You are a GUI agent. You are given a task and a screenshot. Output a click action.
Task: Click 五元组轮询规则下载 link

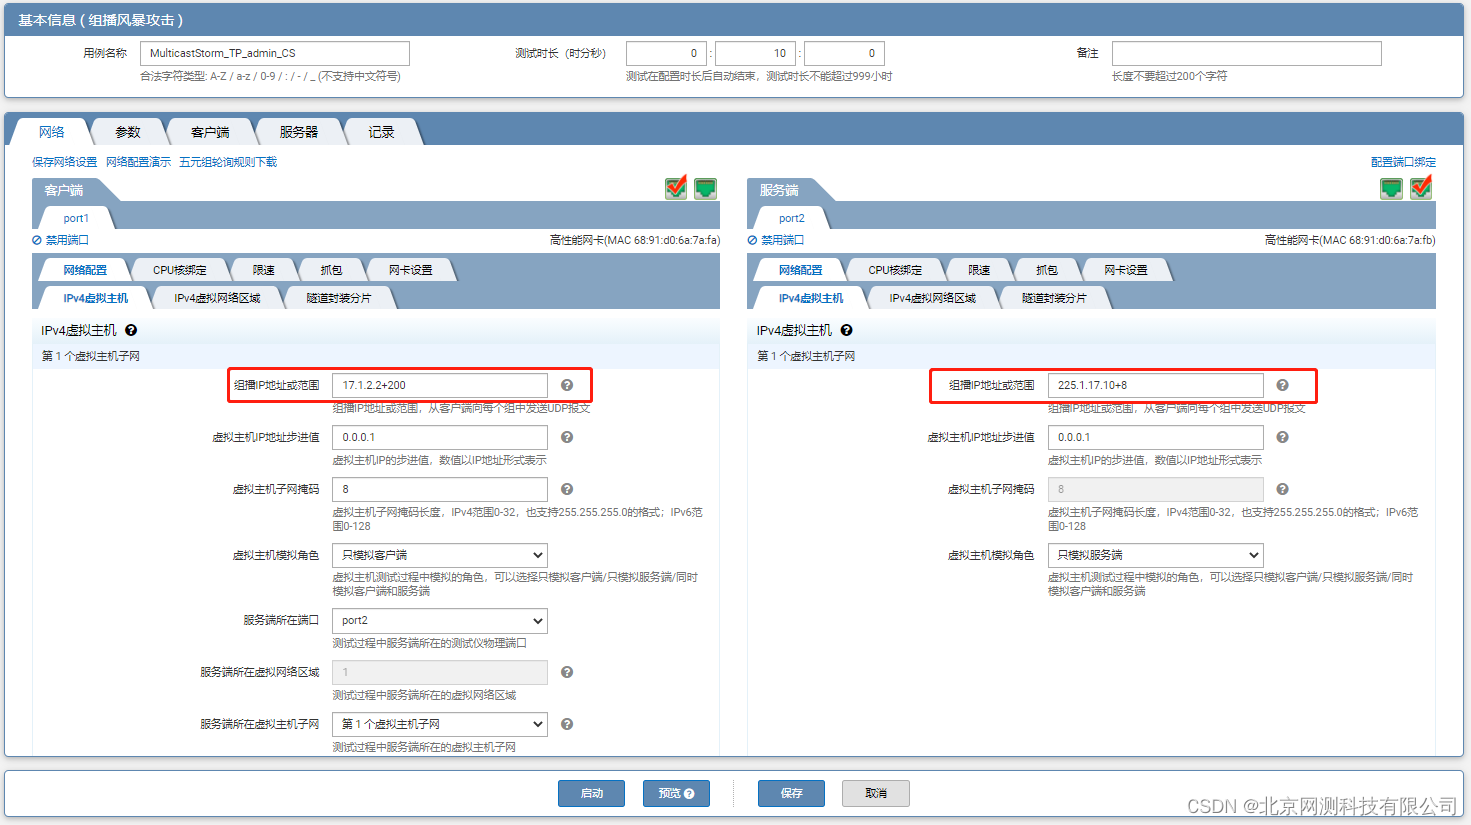click(x=228, y=162)
